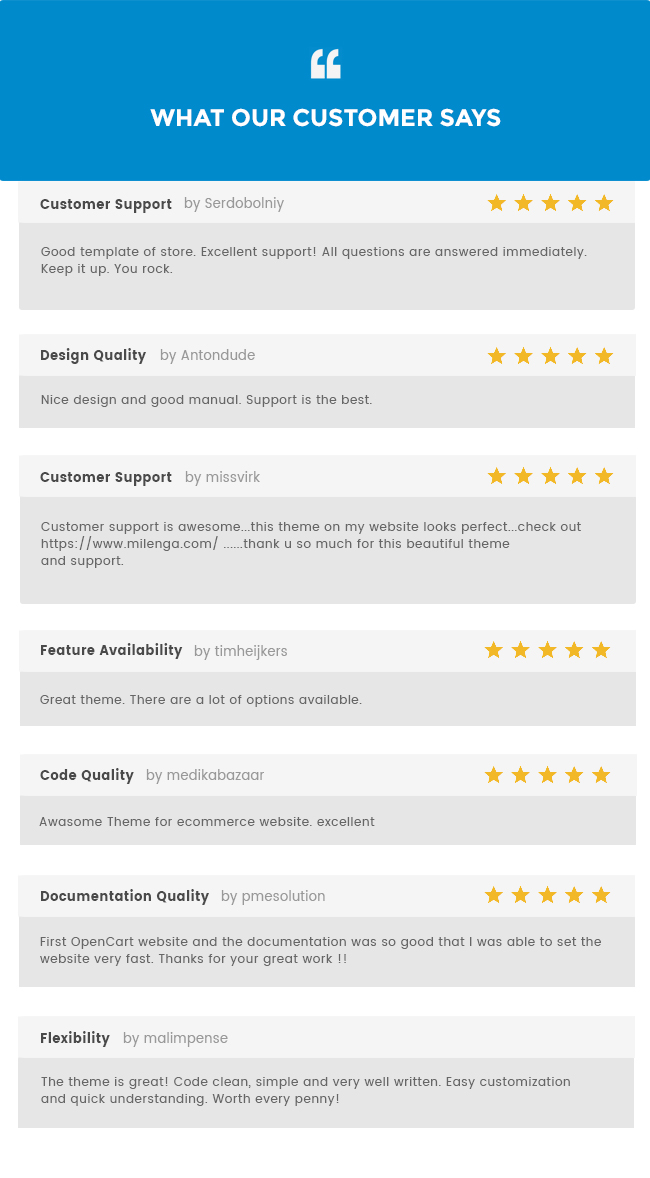Click the fifth star in Antondude's review
Screen dimensions: 650x1178
tap(604, 356)
